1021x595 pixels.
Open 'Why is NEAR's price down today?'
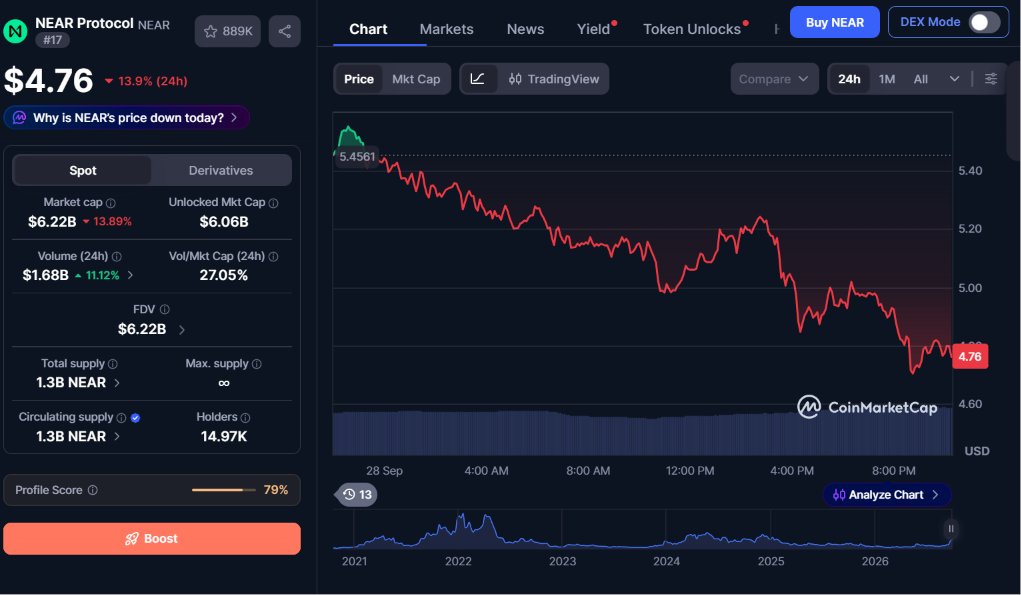pos(127,118)
